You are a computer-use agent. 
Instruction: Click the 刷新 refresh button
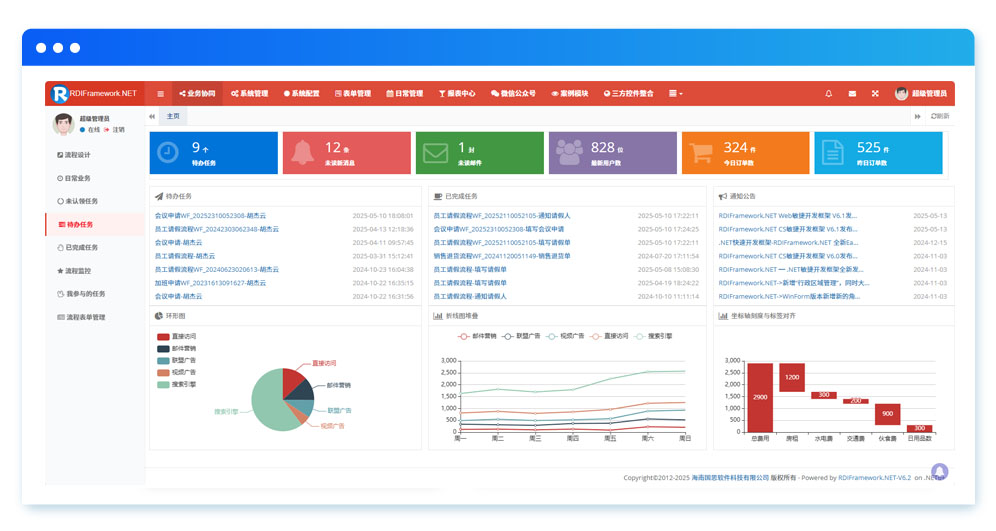(940, 116)
